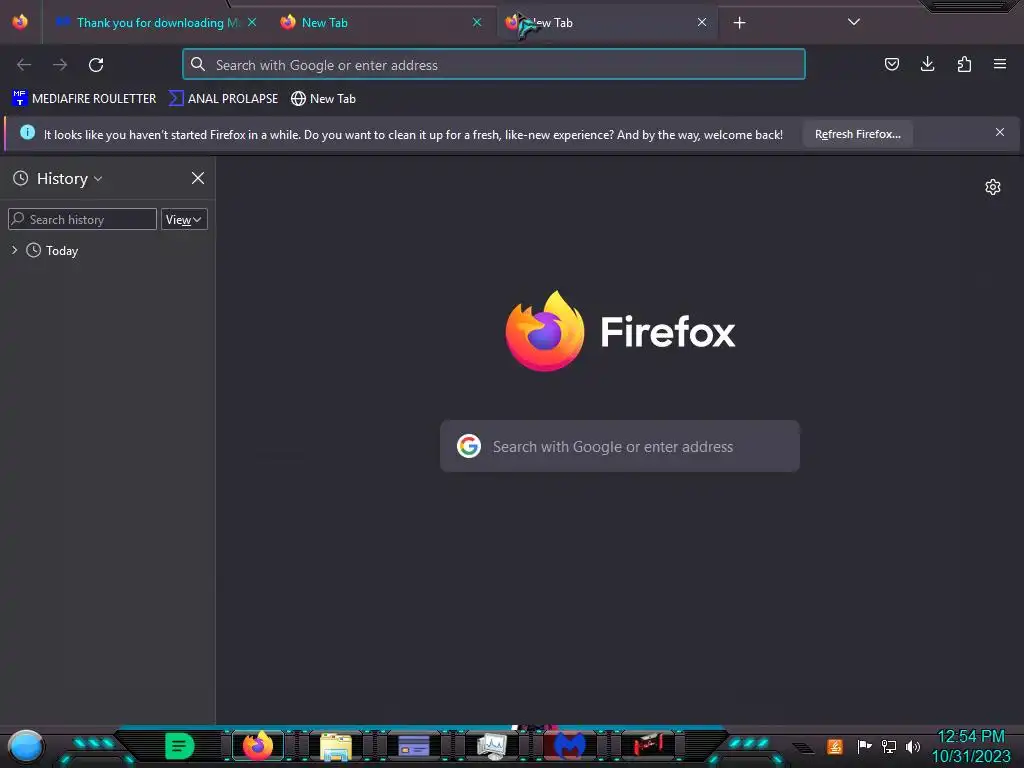This screenshot has width=1024, height=768.
Task: Close the 'Thank you for downloading' tab
Action: (252, 22)
